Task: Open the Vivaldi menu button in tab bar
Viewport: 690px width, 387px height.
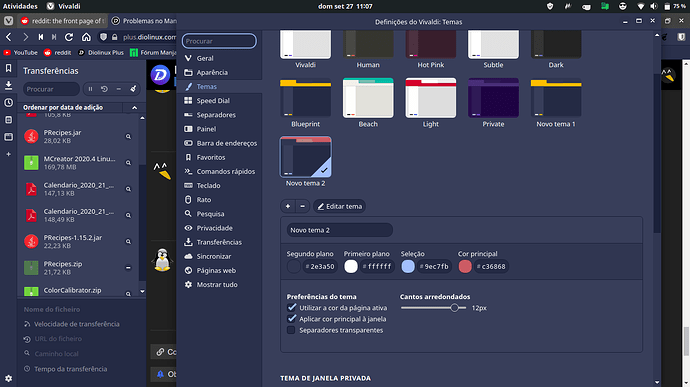Action: click(8, 21)
